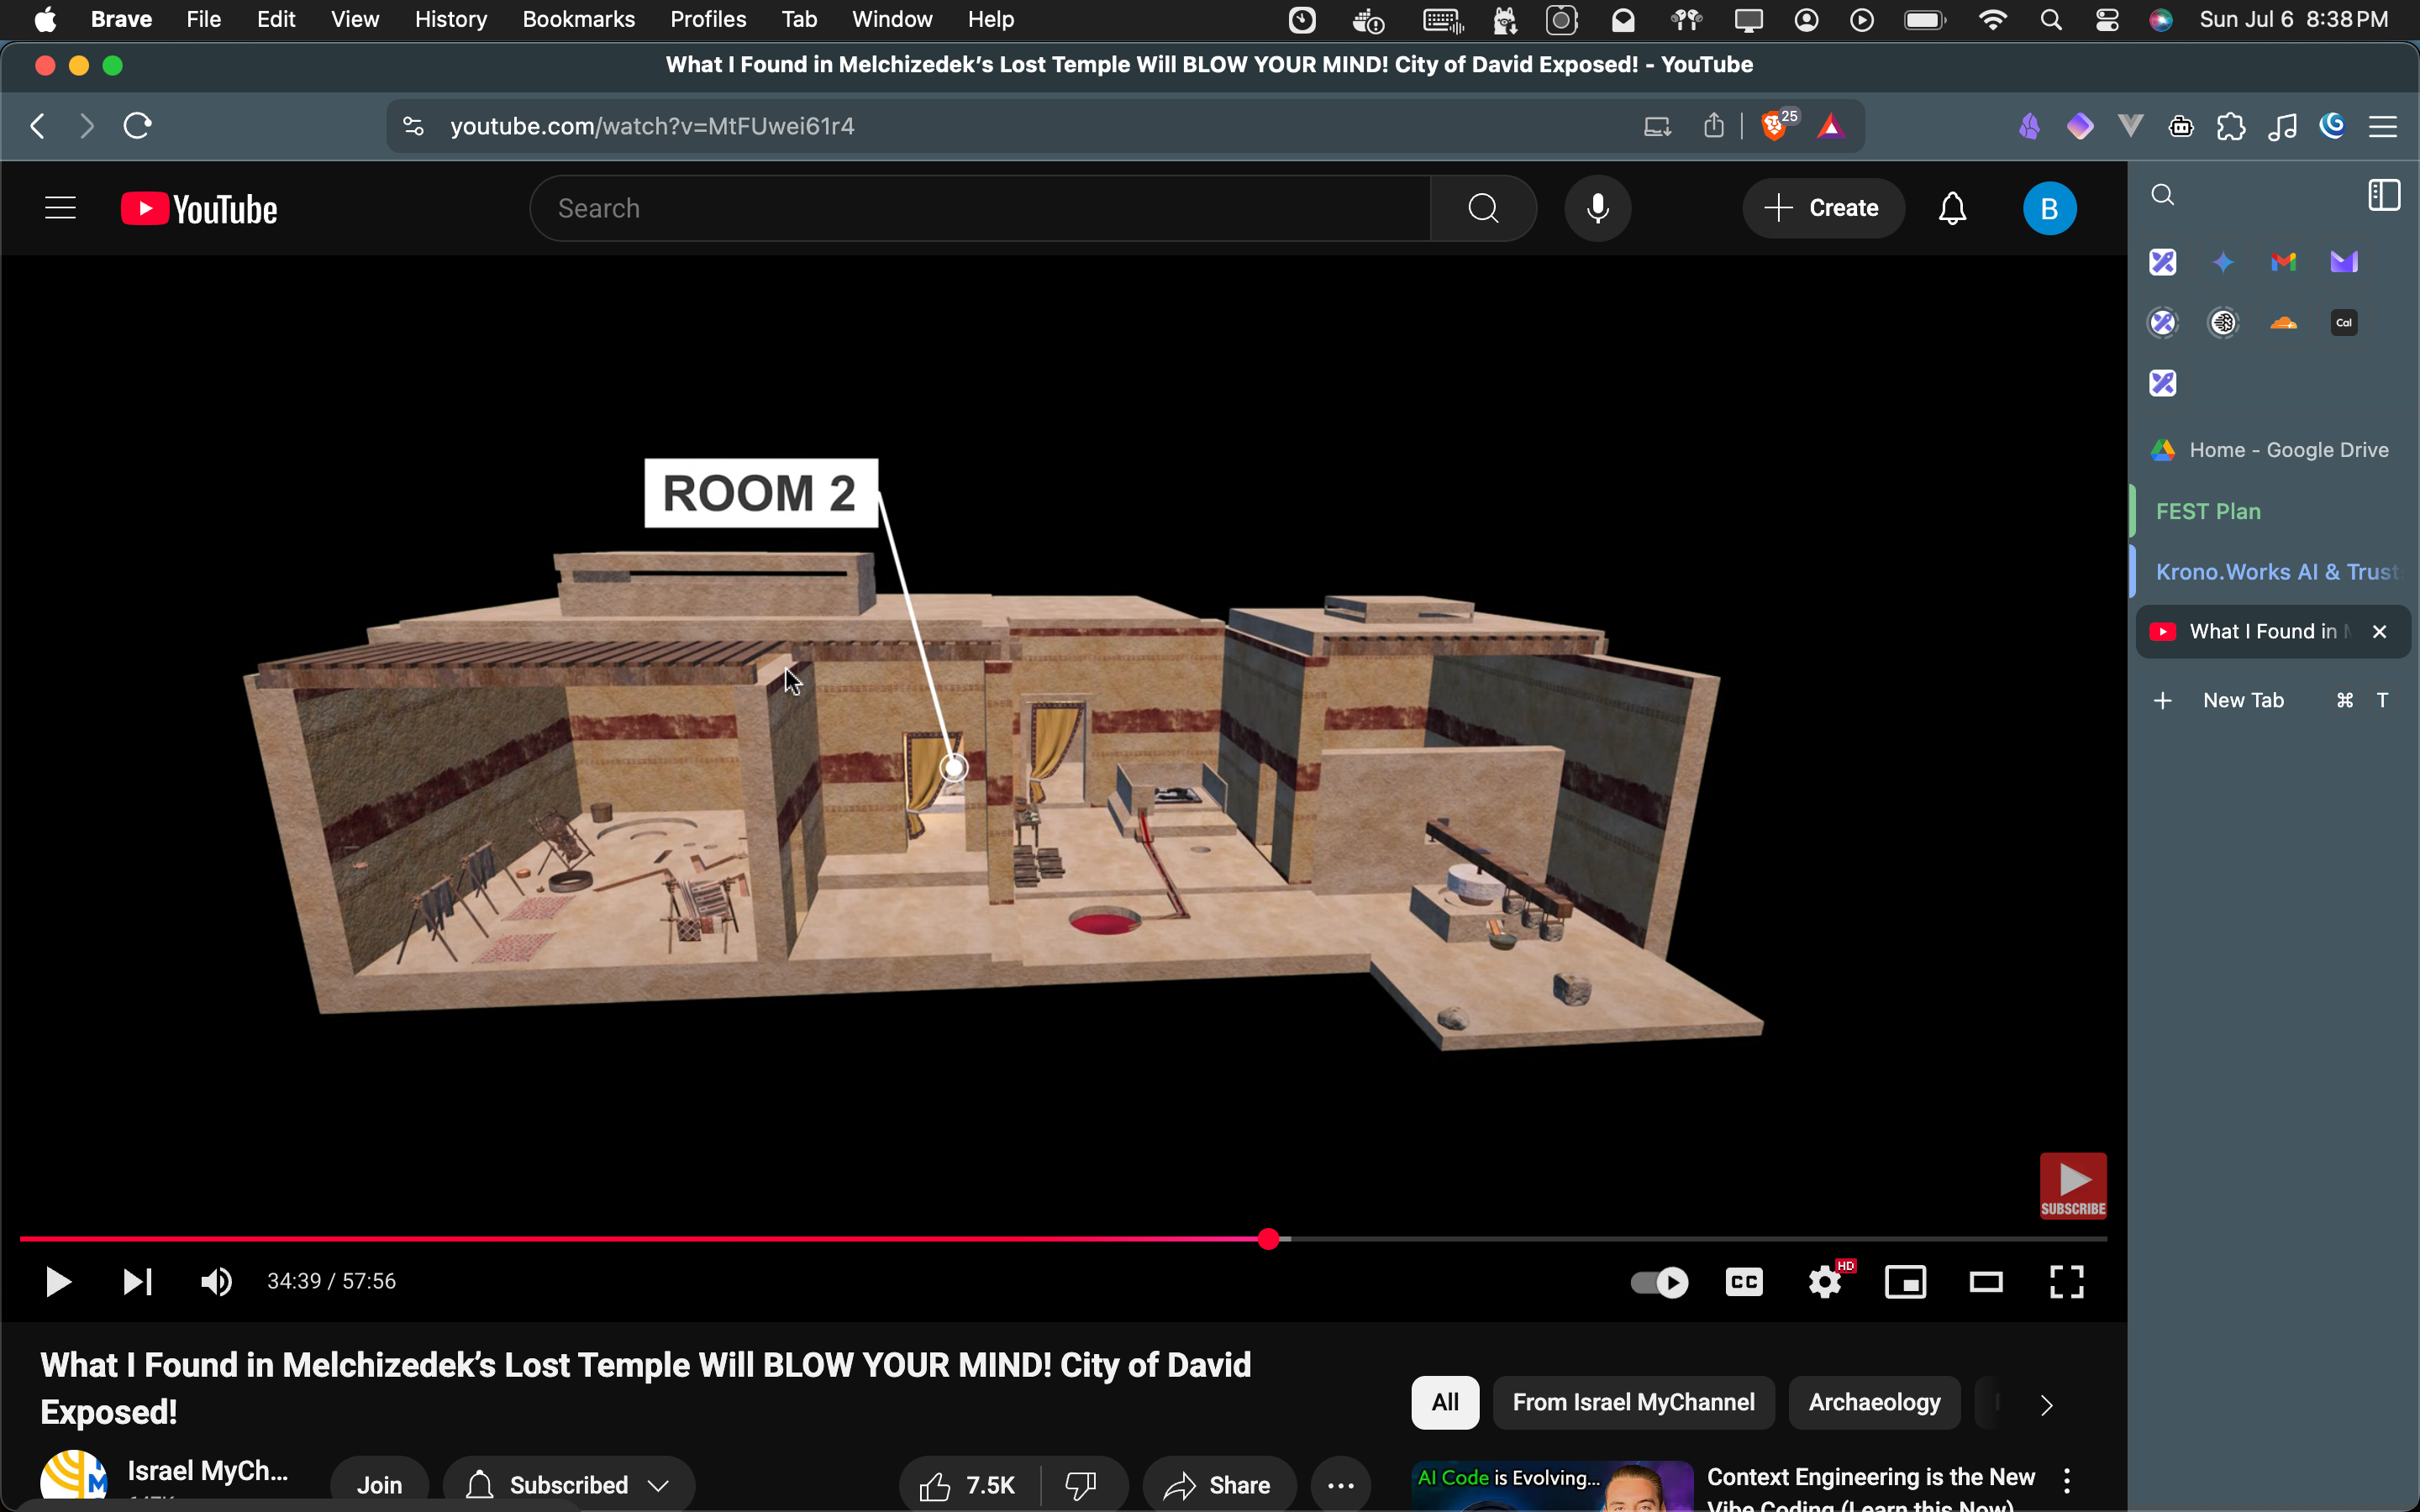Click the YouTube voice search microphone
Image resolution: width=2420 pixels, height=1512 pixels.
(1597, 208)
